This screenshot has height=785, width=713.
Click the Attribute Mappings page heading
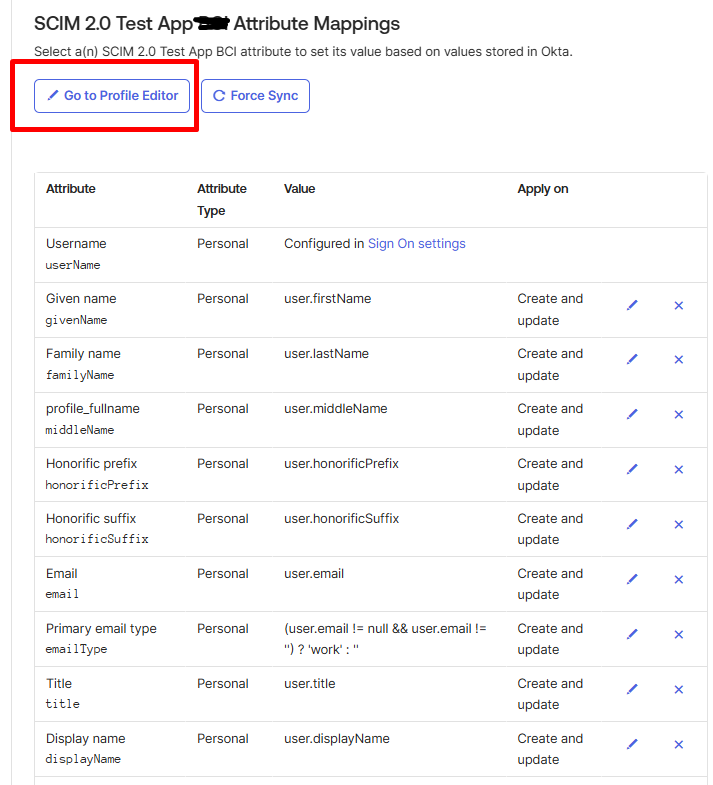click(217, 24)
